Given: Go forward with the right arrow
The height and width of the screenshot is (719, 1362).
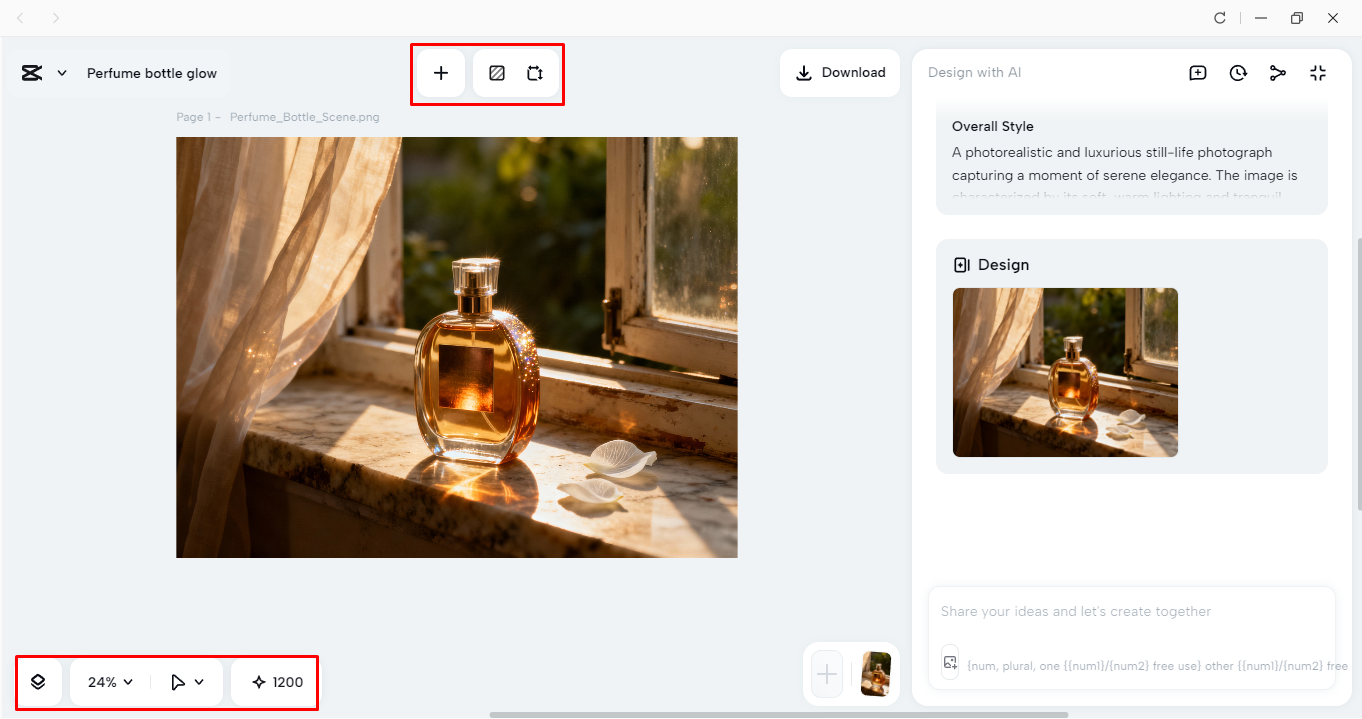Looking at the screenshot, I should point(56,18).
